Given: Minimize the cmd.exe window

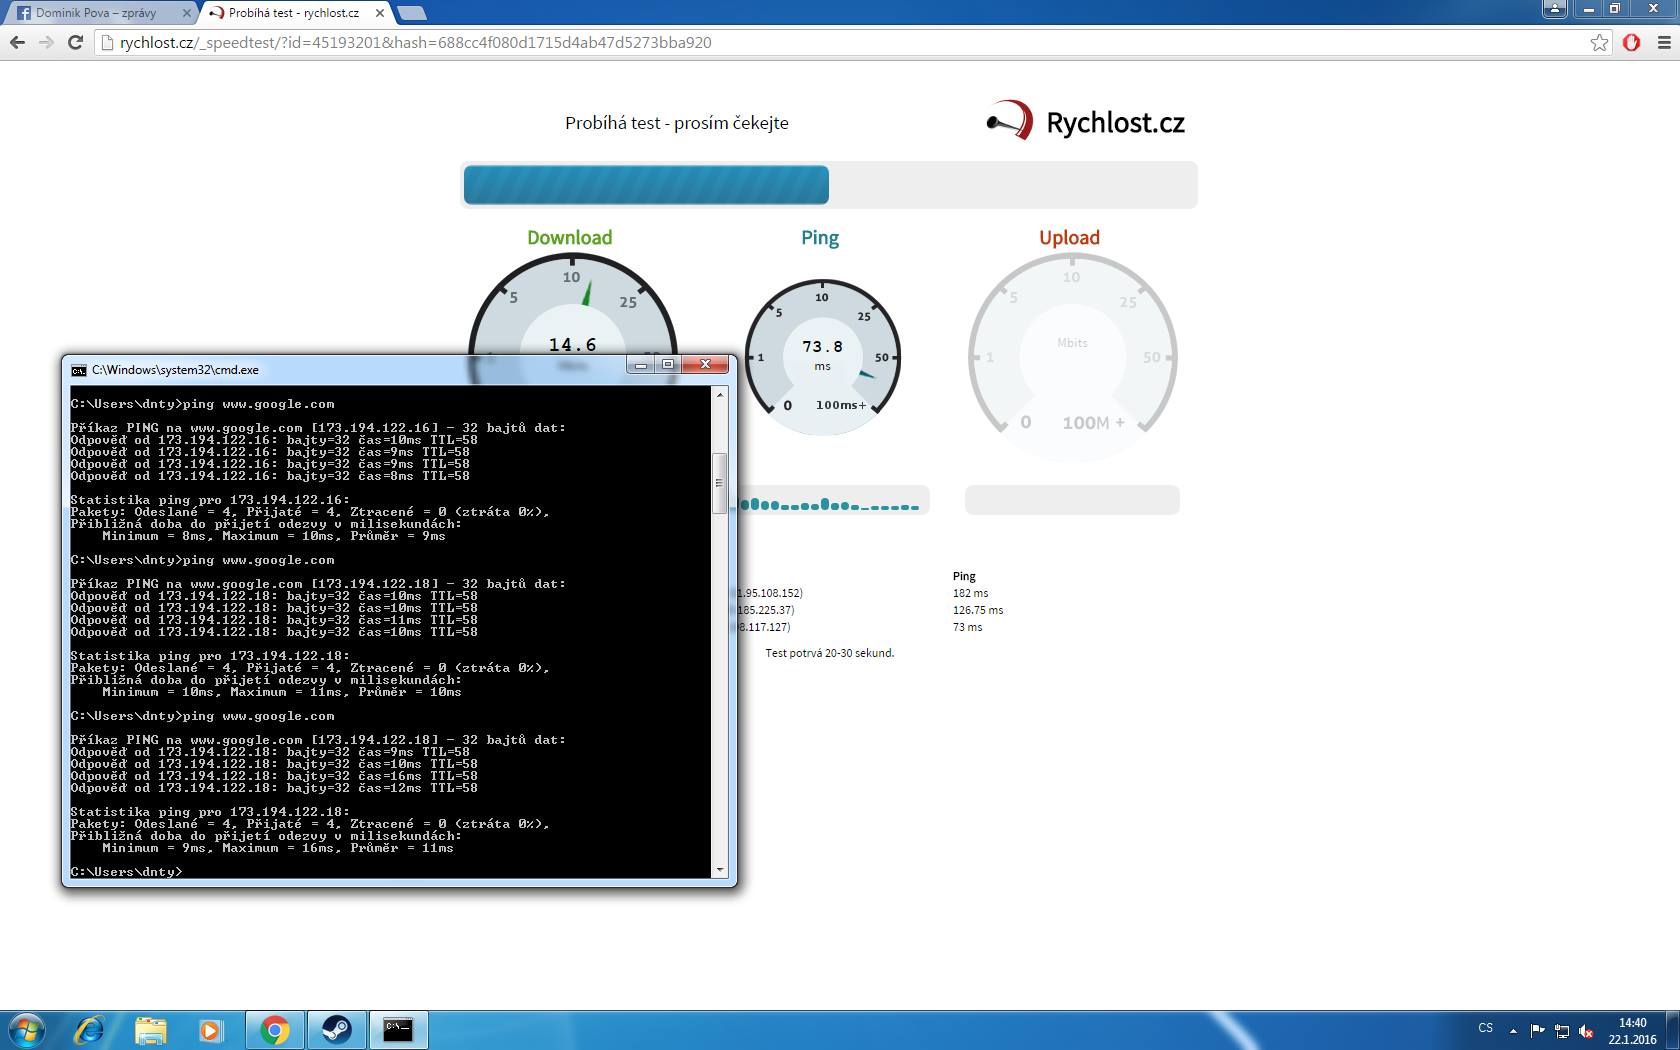Looking at the screenshot, I should [x=641, y=365].
